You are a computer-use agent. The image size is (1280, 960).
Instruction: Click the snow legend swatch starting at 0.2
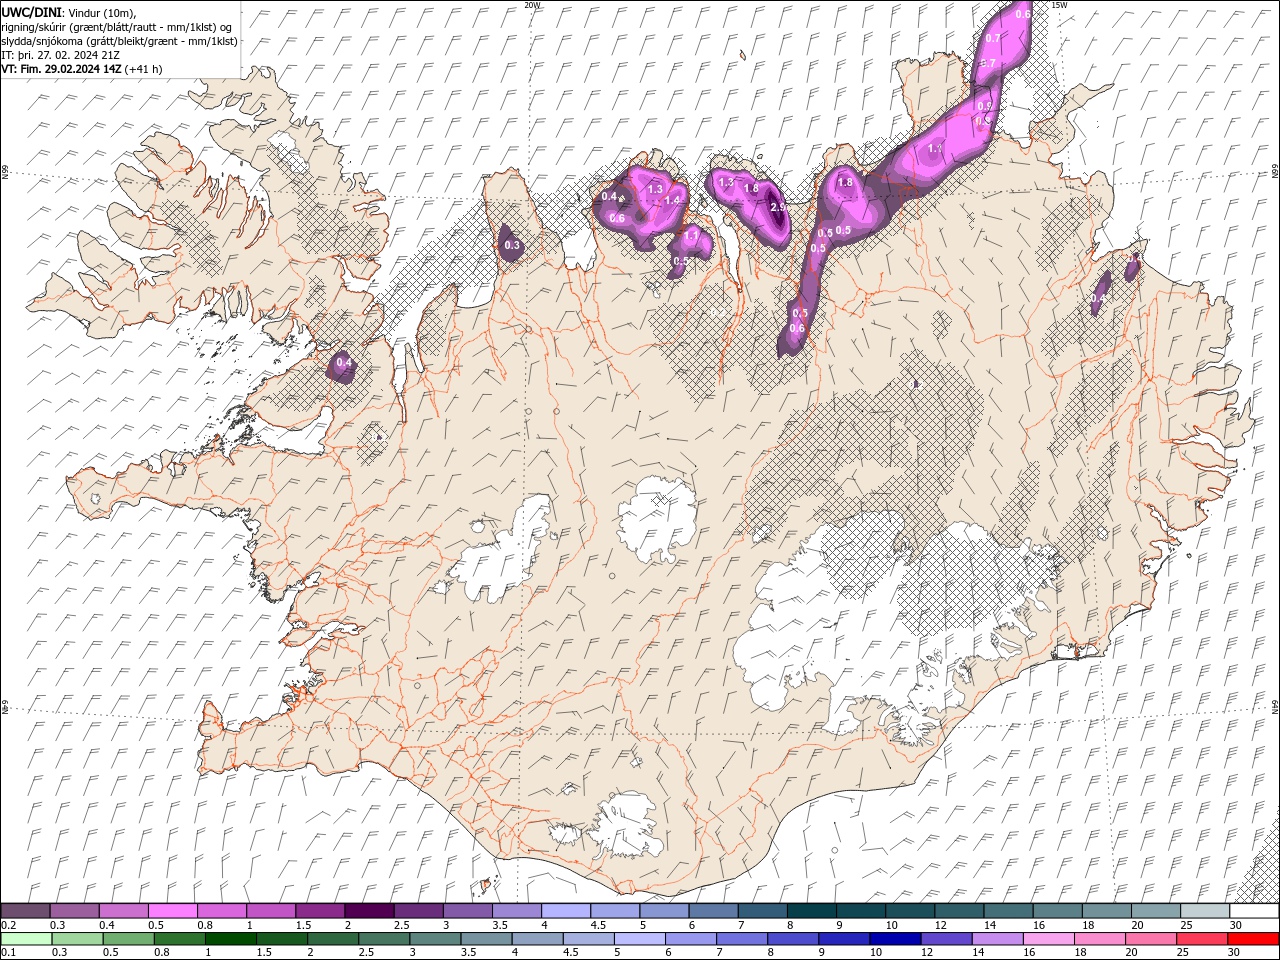(x=25, y=911)
